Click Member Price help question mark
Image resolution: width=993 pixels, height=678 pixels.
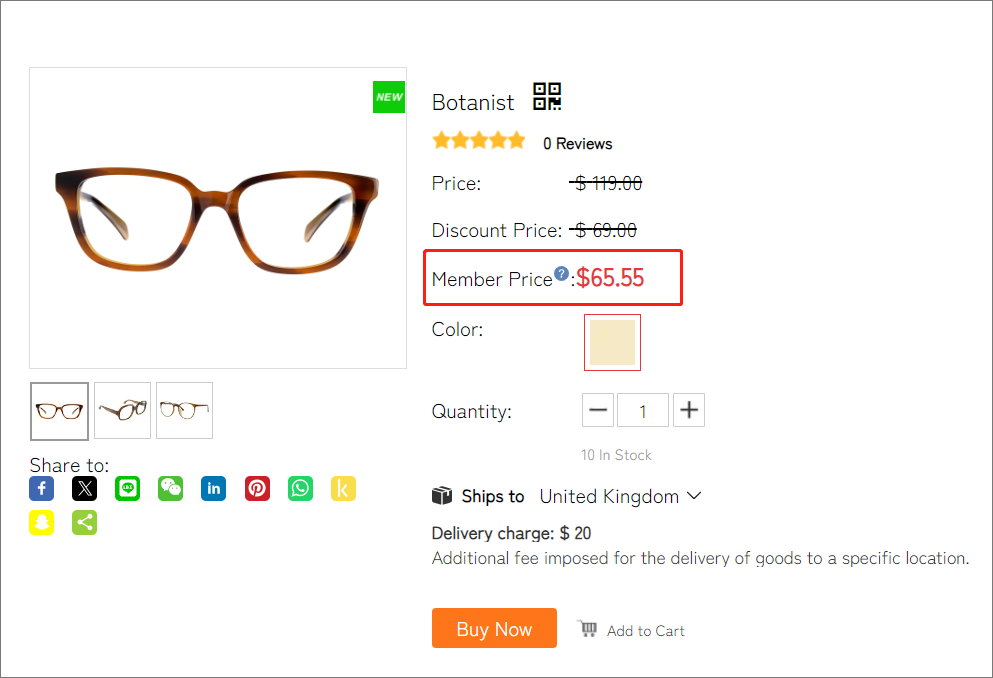(x=562, y=273)
